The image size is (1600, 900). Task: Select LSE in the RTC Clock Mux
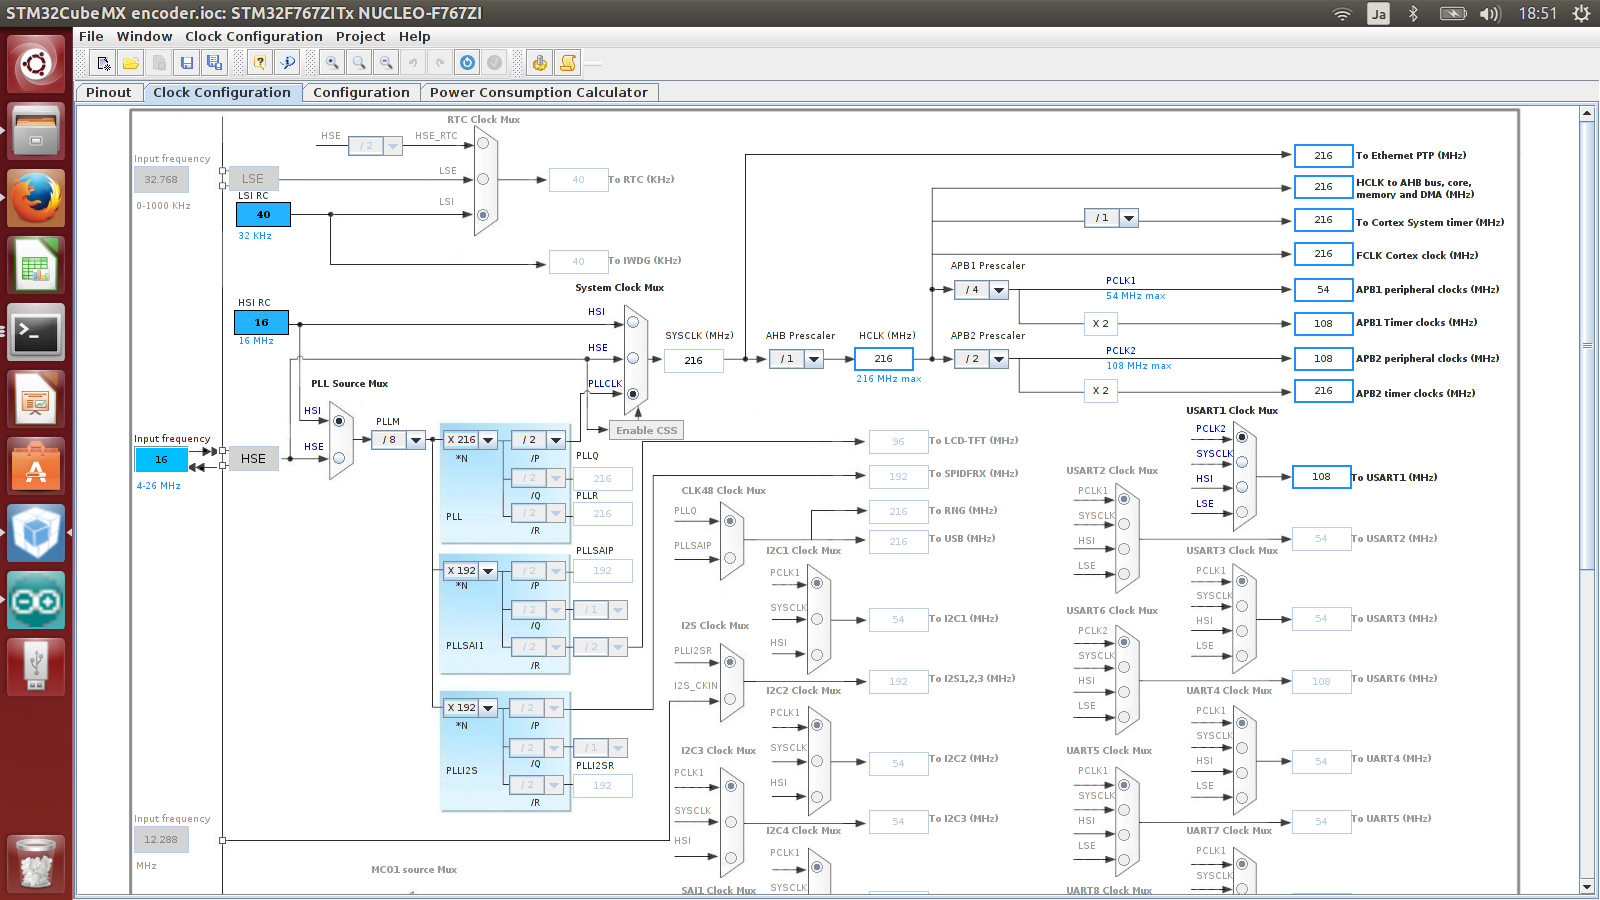click(x=483, y=179)
